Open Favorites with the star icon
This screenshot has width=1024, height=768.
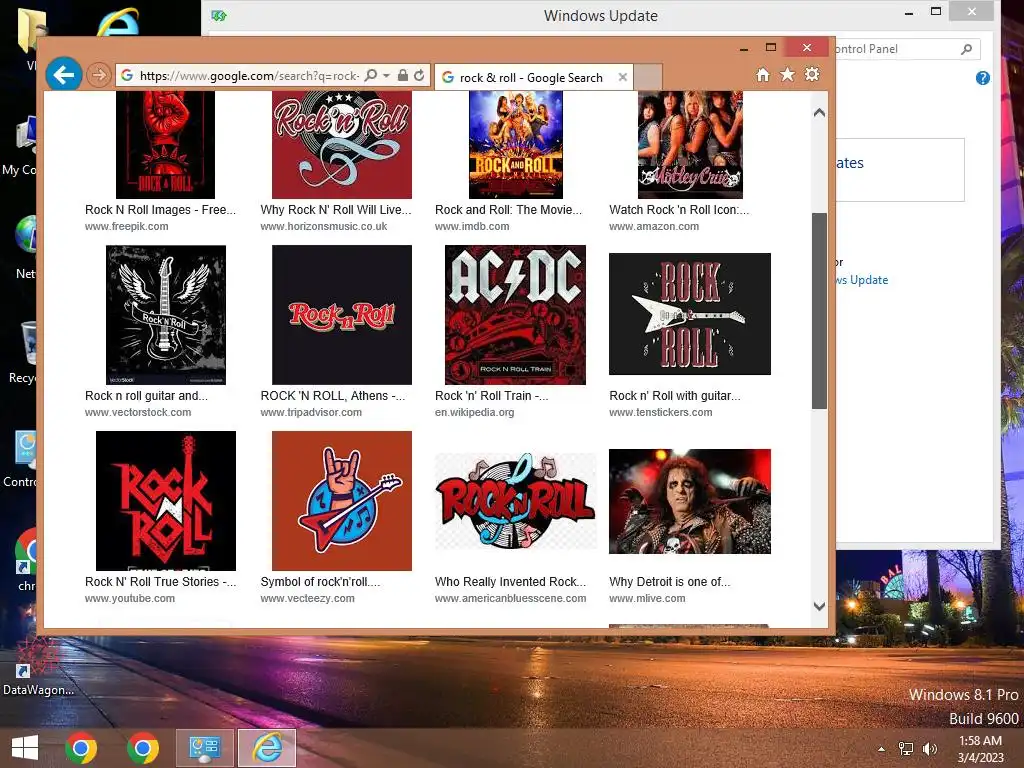point(788,74)
